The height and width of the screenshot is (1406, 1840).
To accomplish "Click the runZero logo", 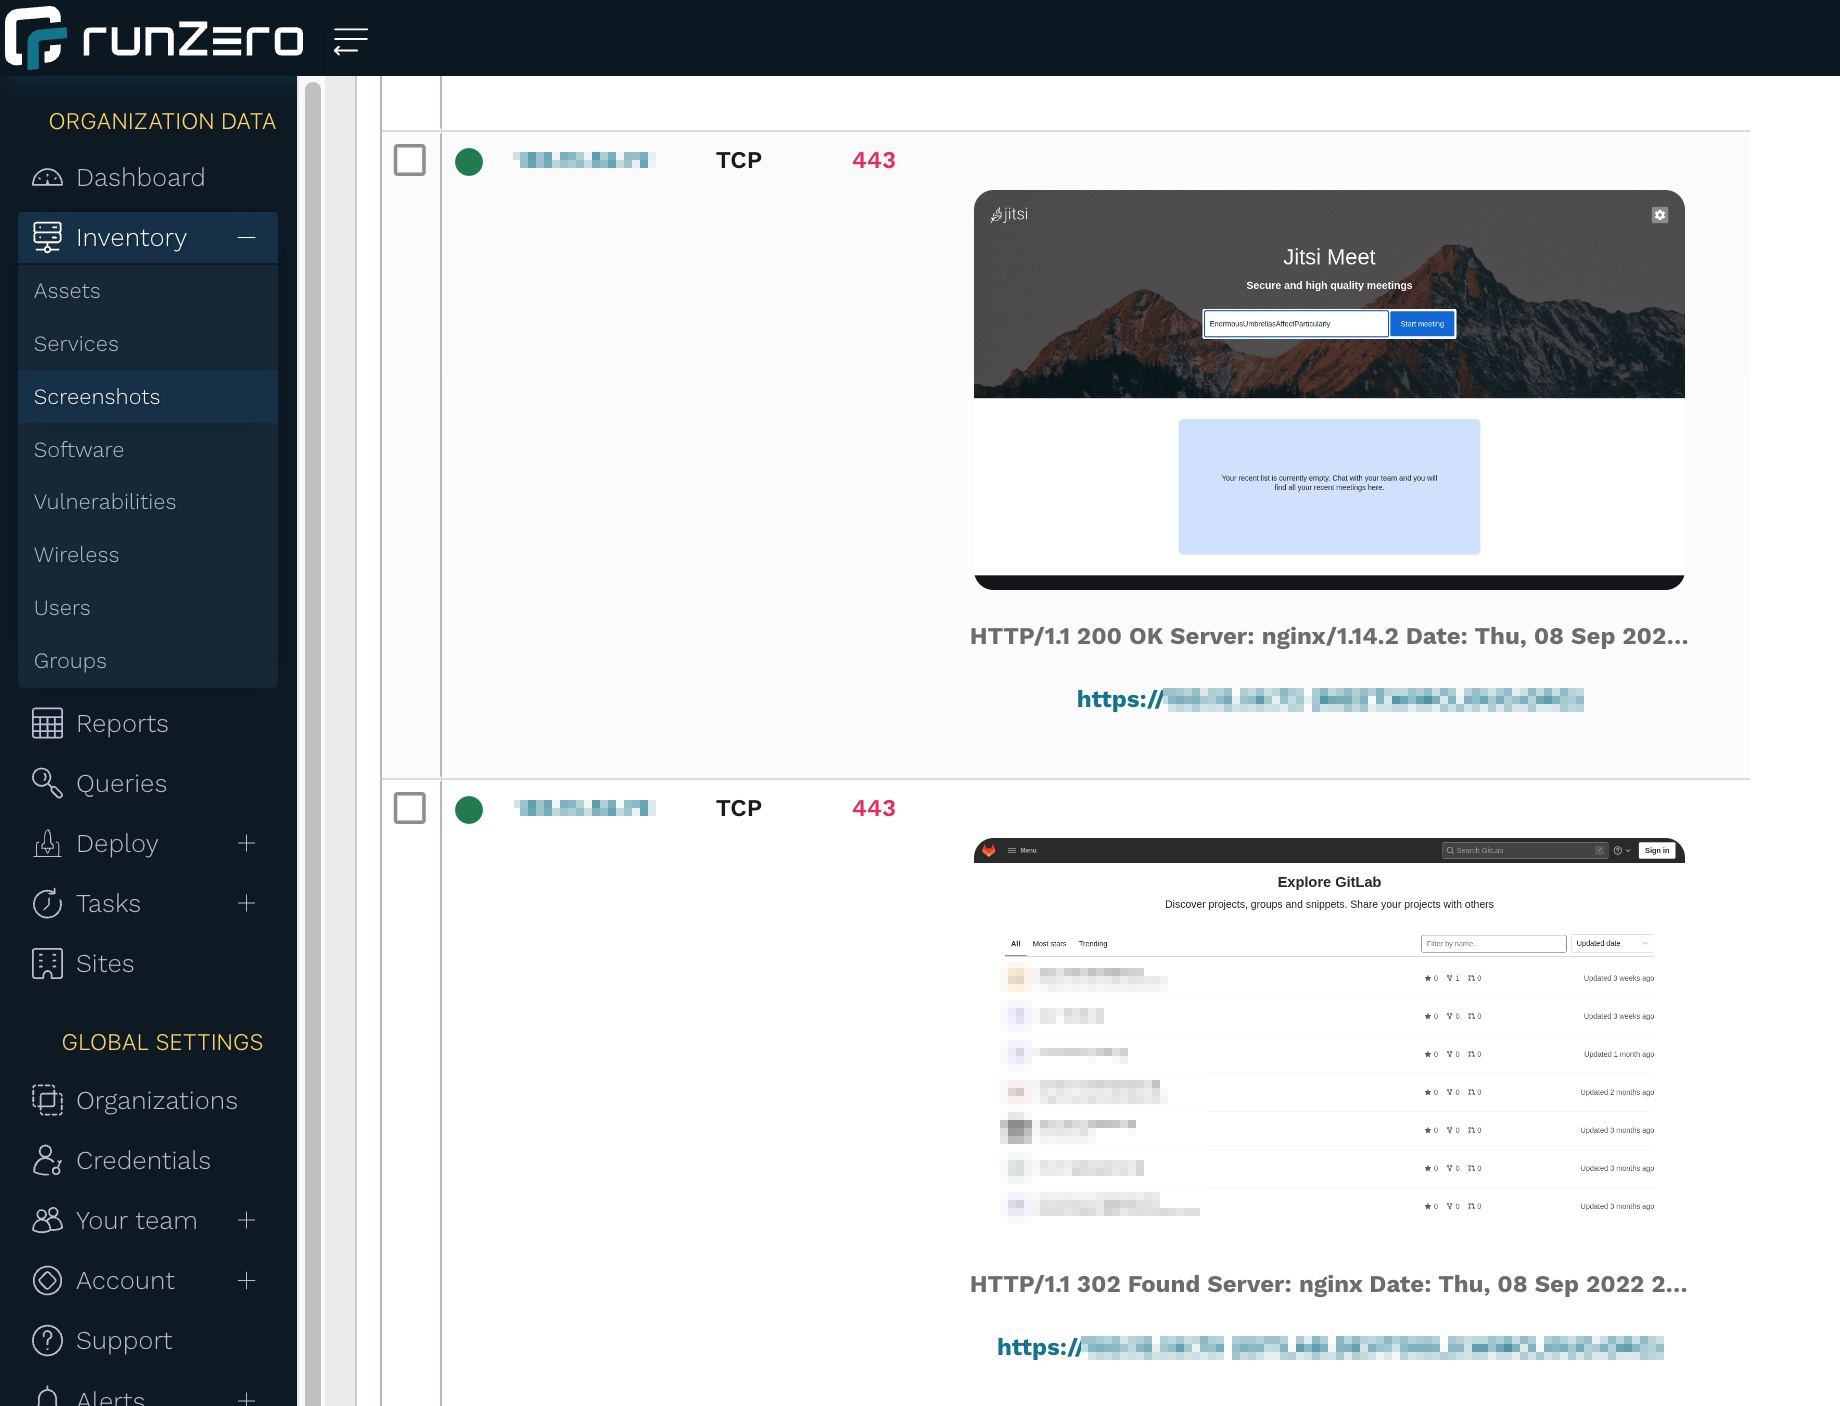I will [x=154, y=38].
